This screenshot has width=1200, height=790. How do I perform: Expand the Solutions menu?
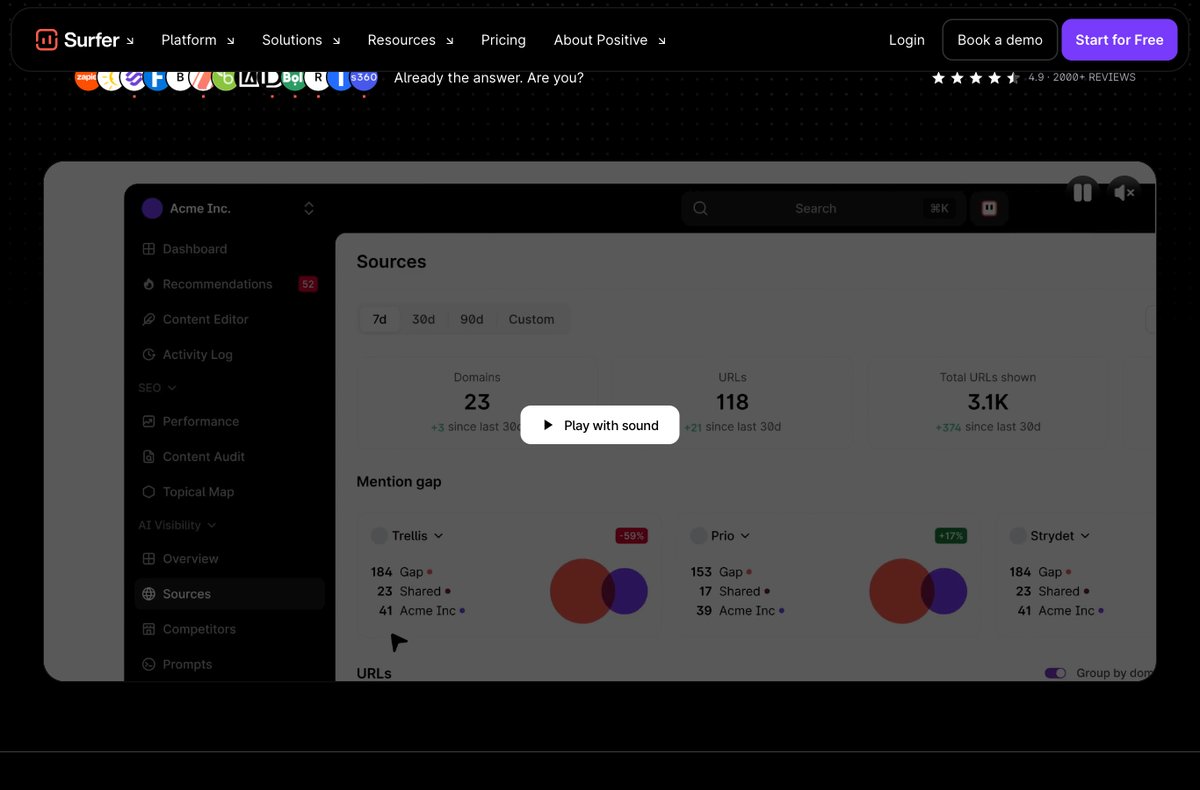[x=301, y=40]
